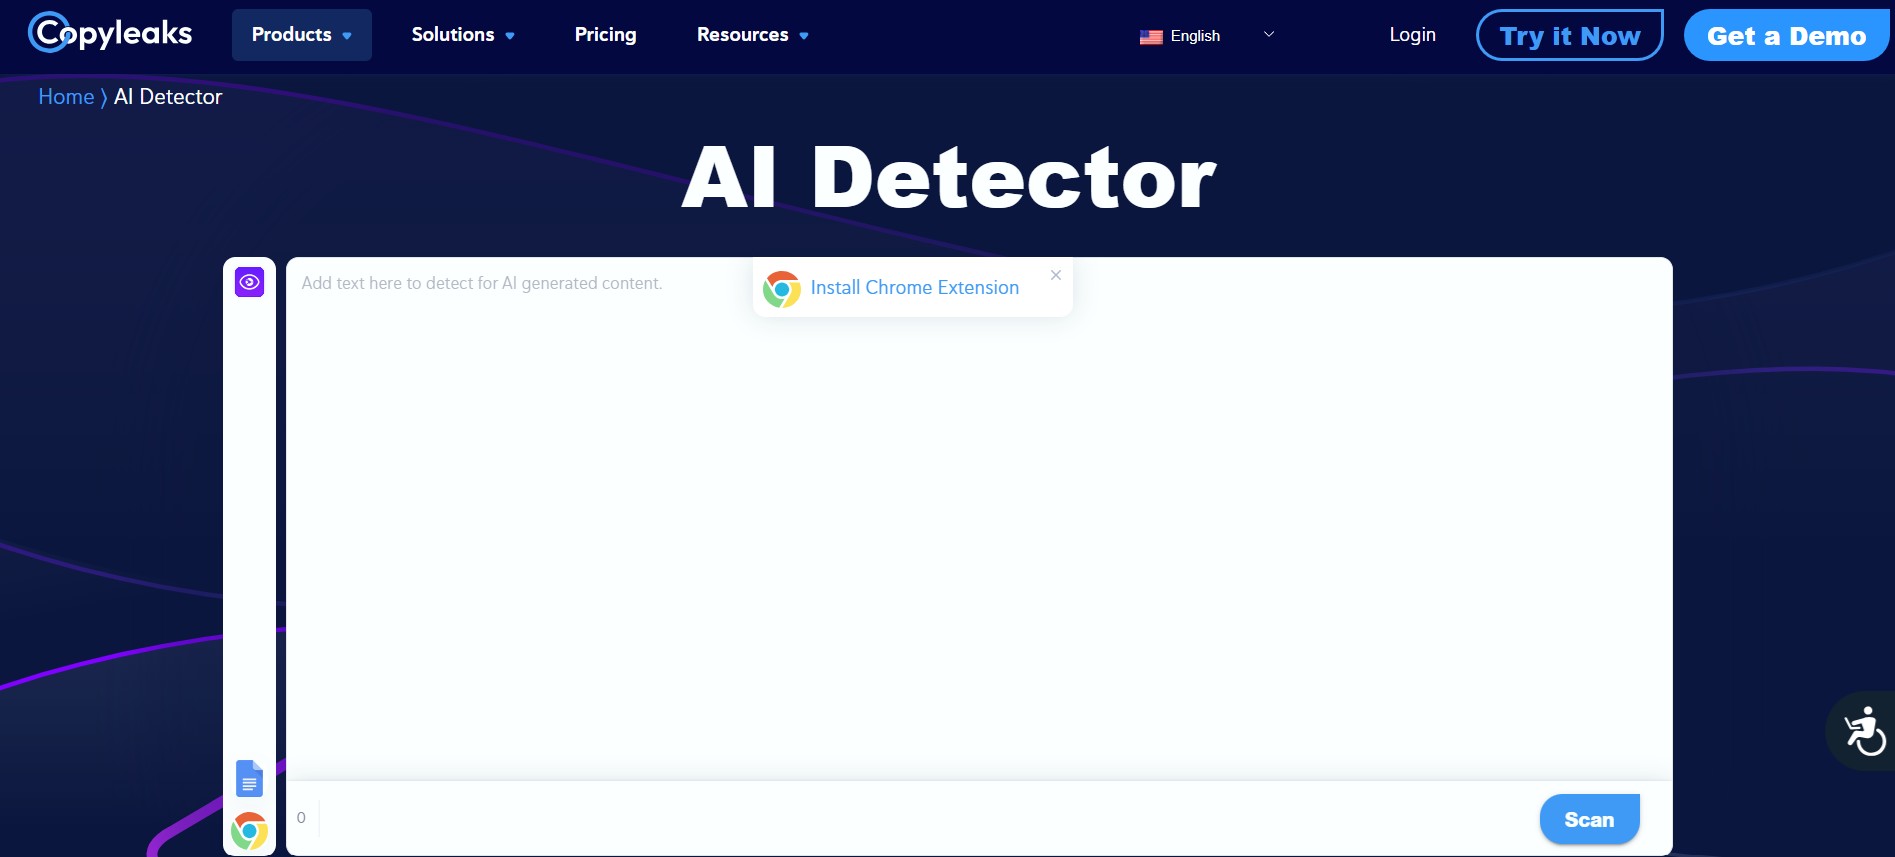Click the Copyleaks logo
The width and height of the screenshot is (1895, 857).
[110, 33]
